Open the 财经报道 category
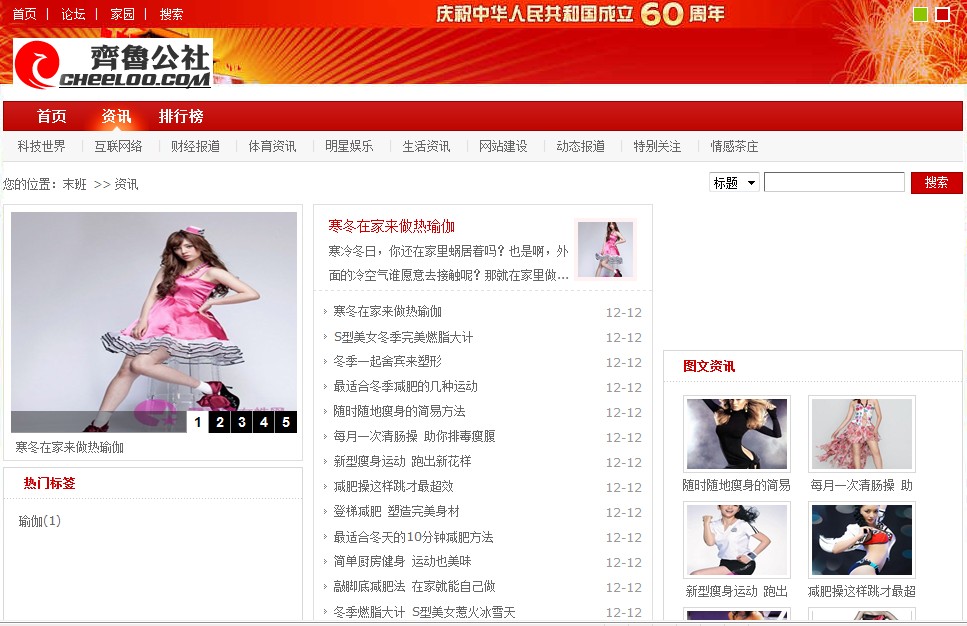 (195, 146)
